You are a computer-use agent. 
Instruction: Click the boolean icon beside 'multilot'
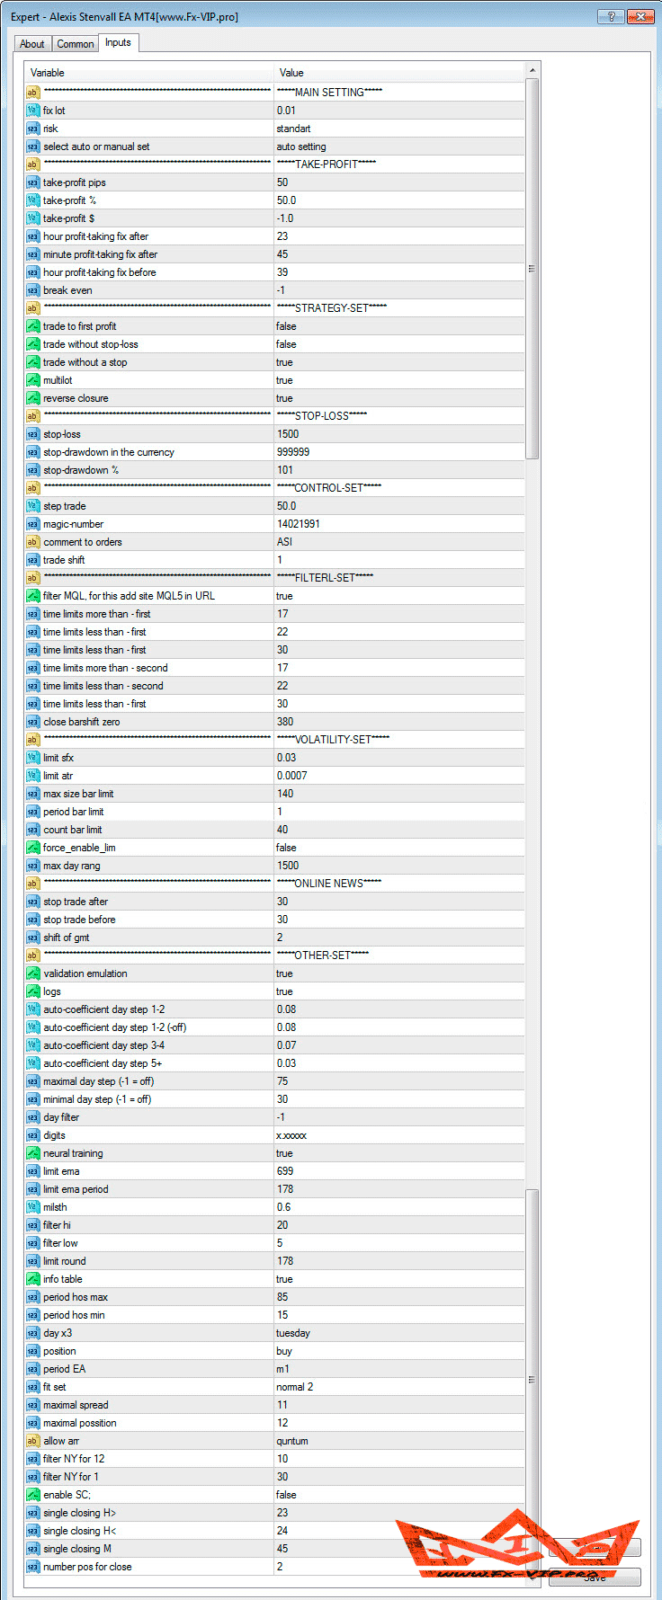pos(33,381)
